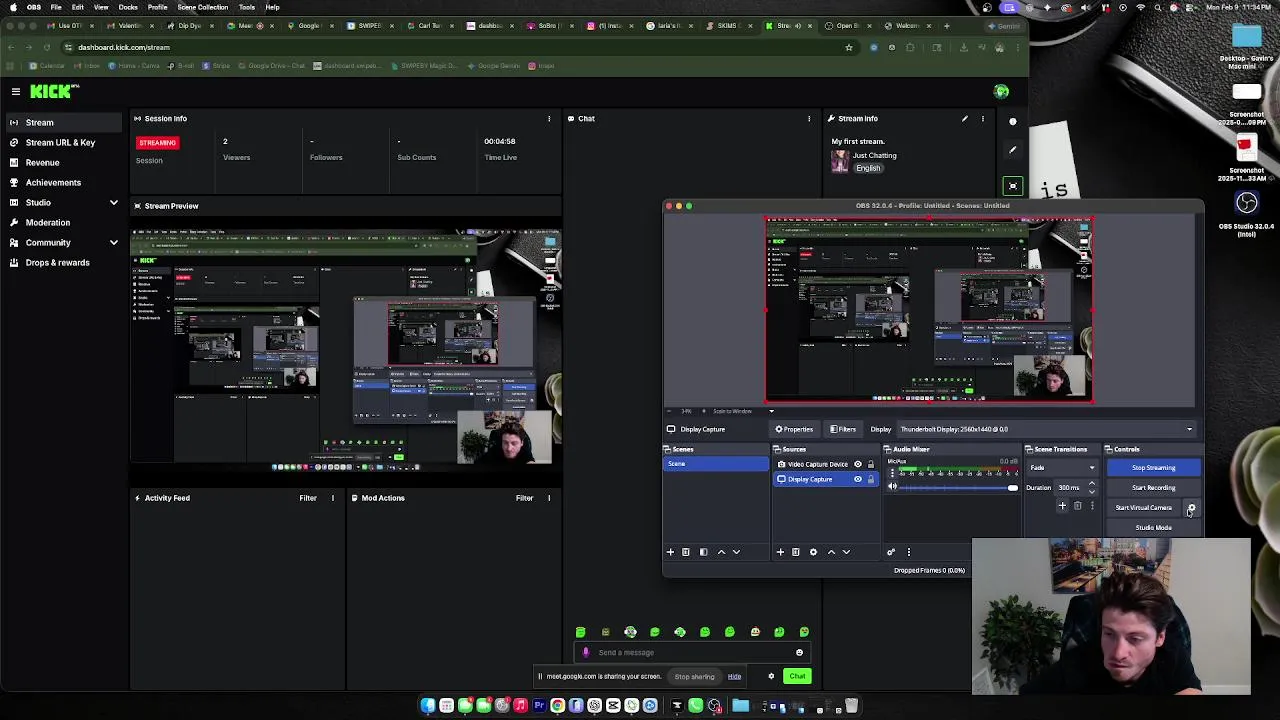
Task: Move the scene up in list
Action: (721, 552)
